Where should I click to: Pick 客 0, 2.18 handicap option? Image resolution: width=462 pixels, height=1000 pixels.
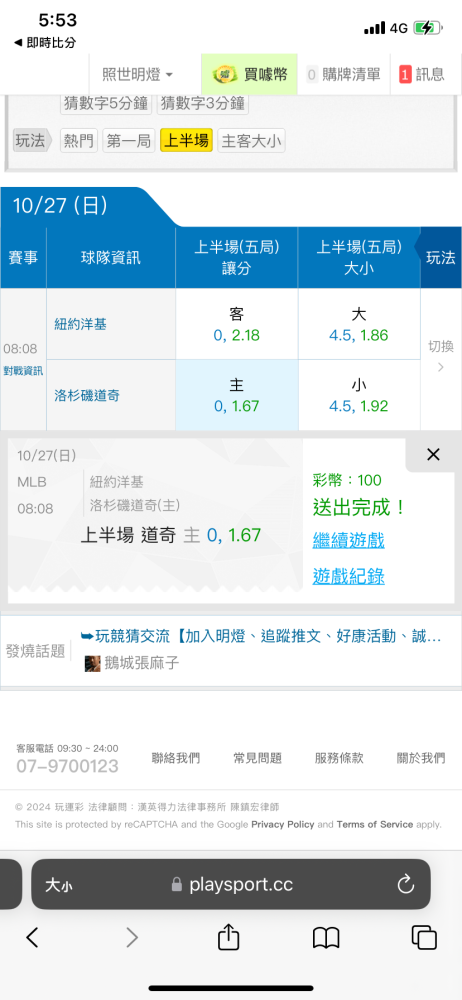tap(237, 324)
